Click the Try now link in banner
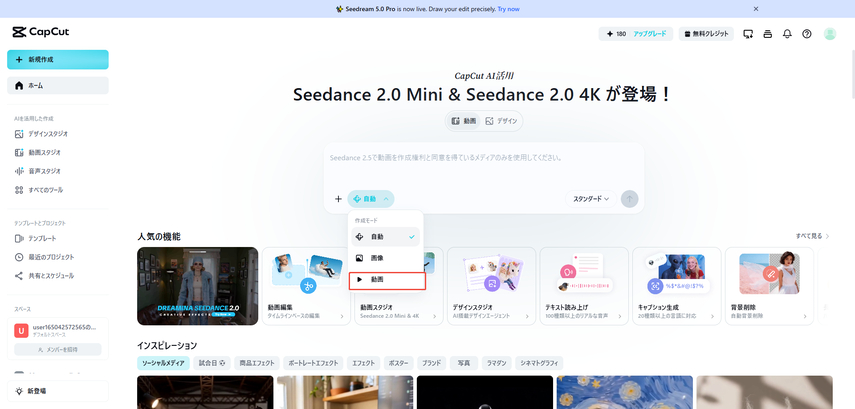Image resolution: width=855 pixels, height=409 pixels. [508, 9]
